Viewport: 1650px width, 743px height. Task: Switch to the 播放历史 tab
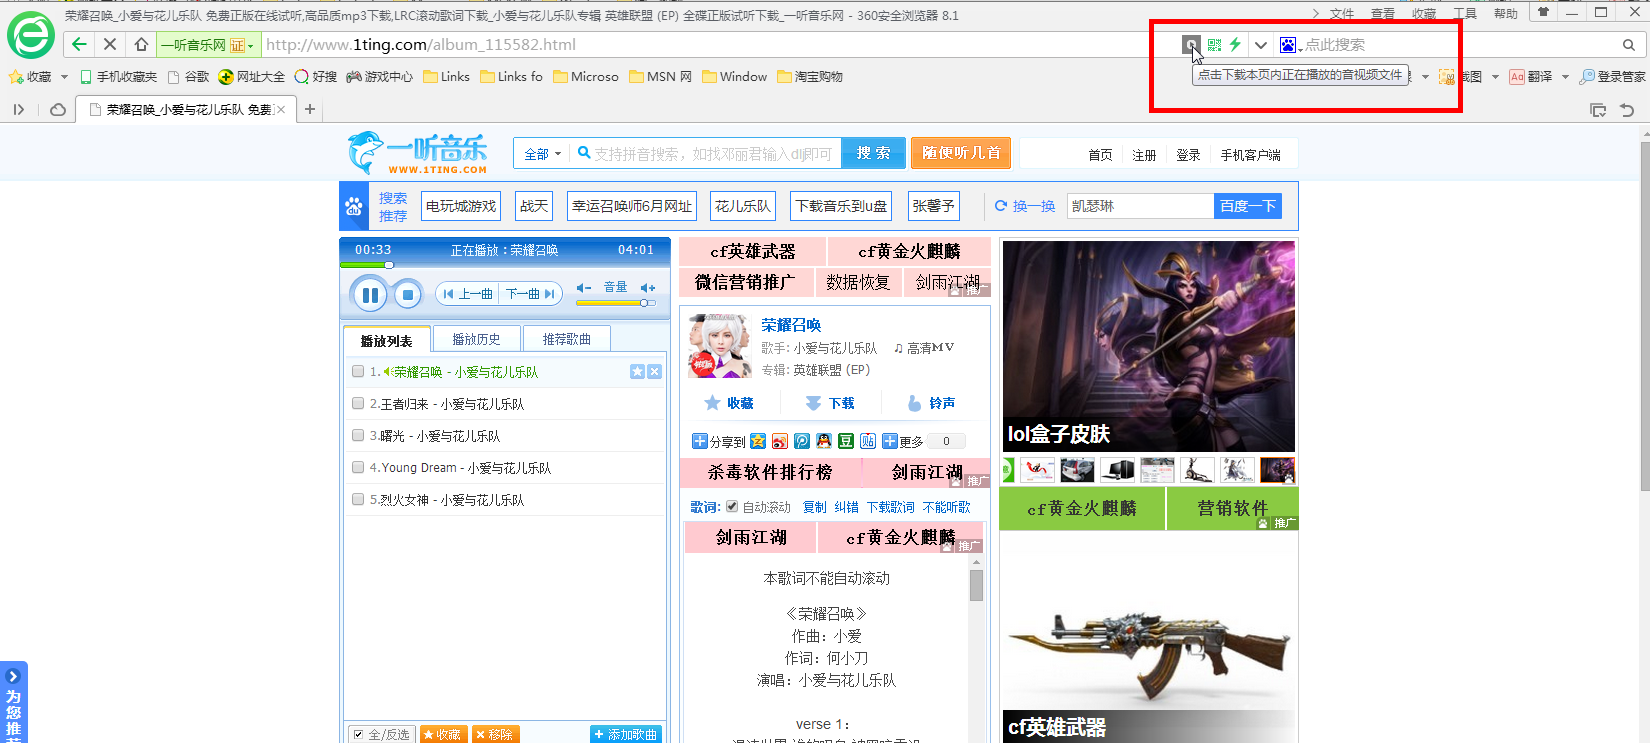pos(476,339)
